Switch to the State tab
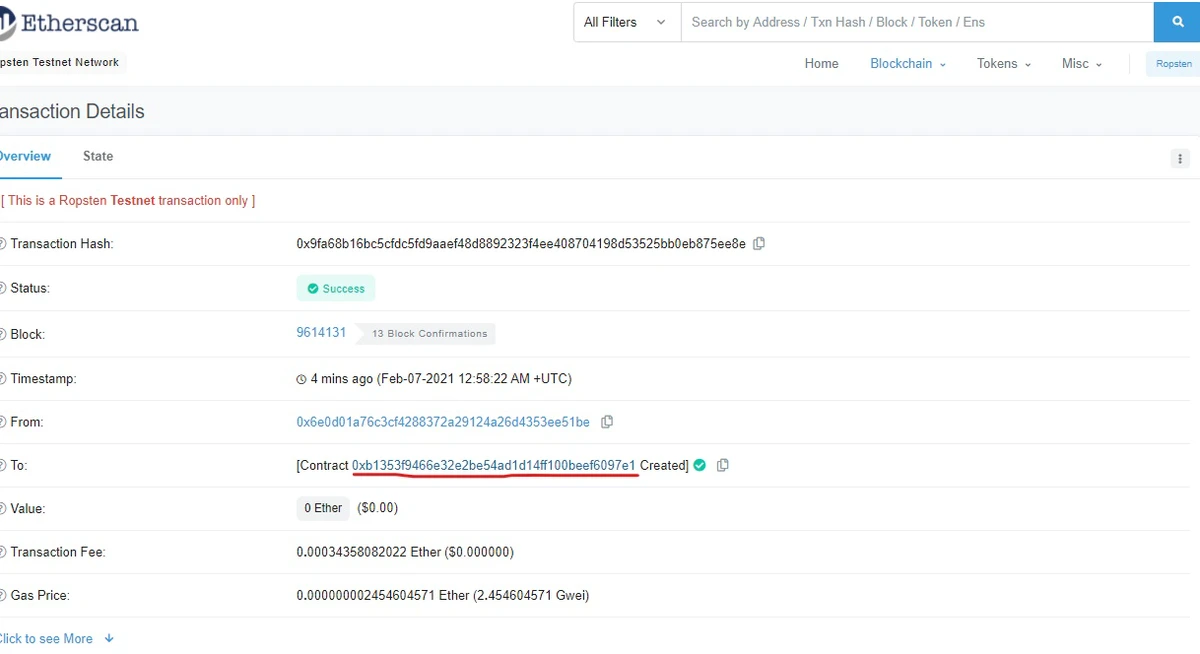Screen dimensions: 1200x654 98,156
